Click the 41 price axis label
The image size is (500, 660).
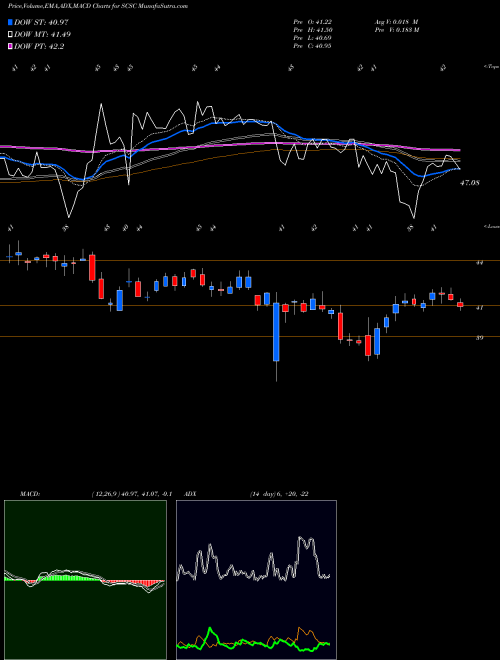click(x=479, y=308)
